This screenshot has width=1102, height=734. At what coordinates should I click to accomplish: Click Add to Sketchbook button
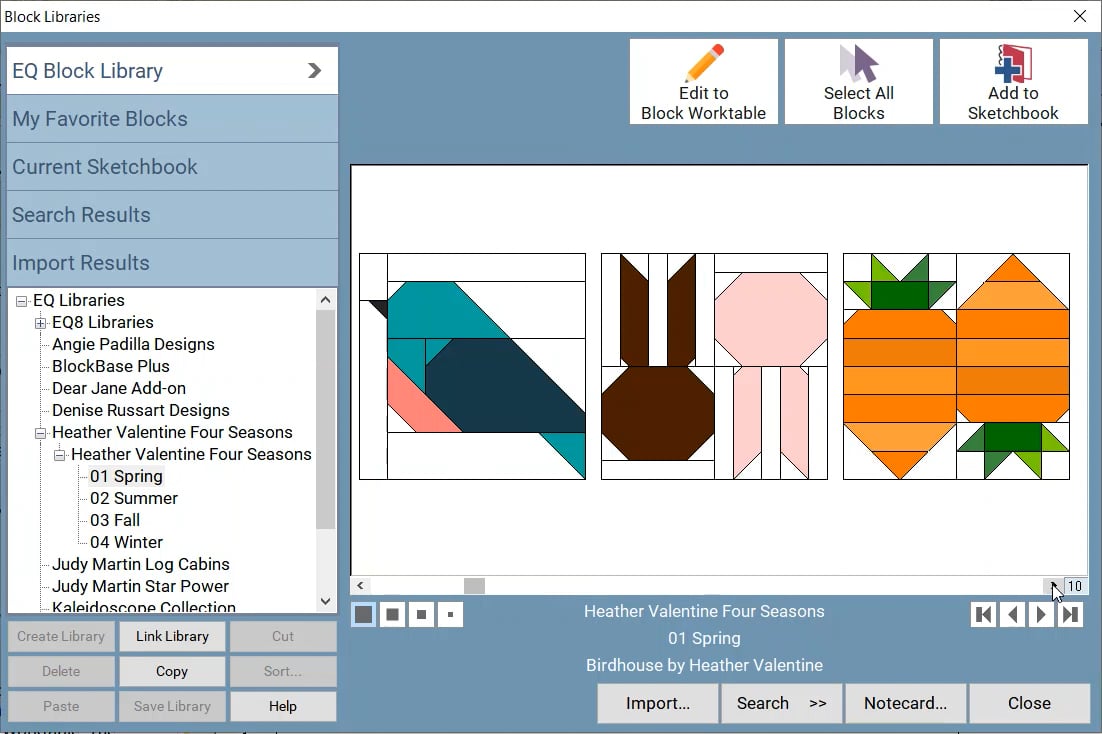1013,82
